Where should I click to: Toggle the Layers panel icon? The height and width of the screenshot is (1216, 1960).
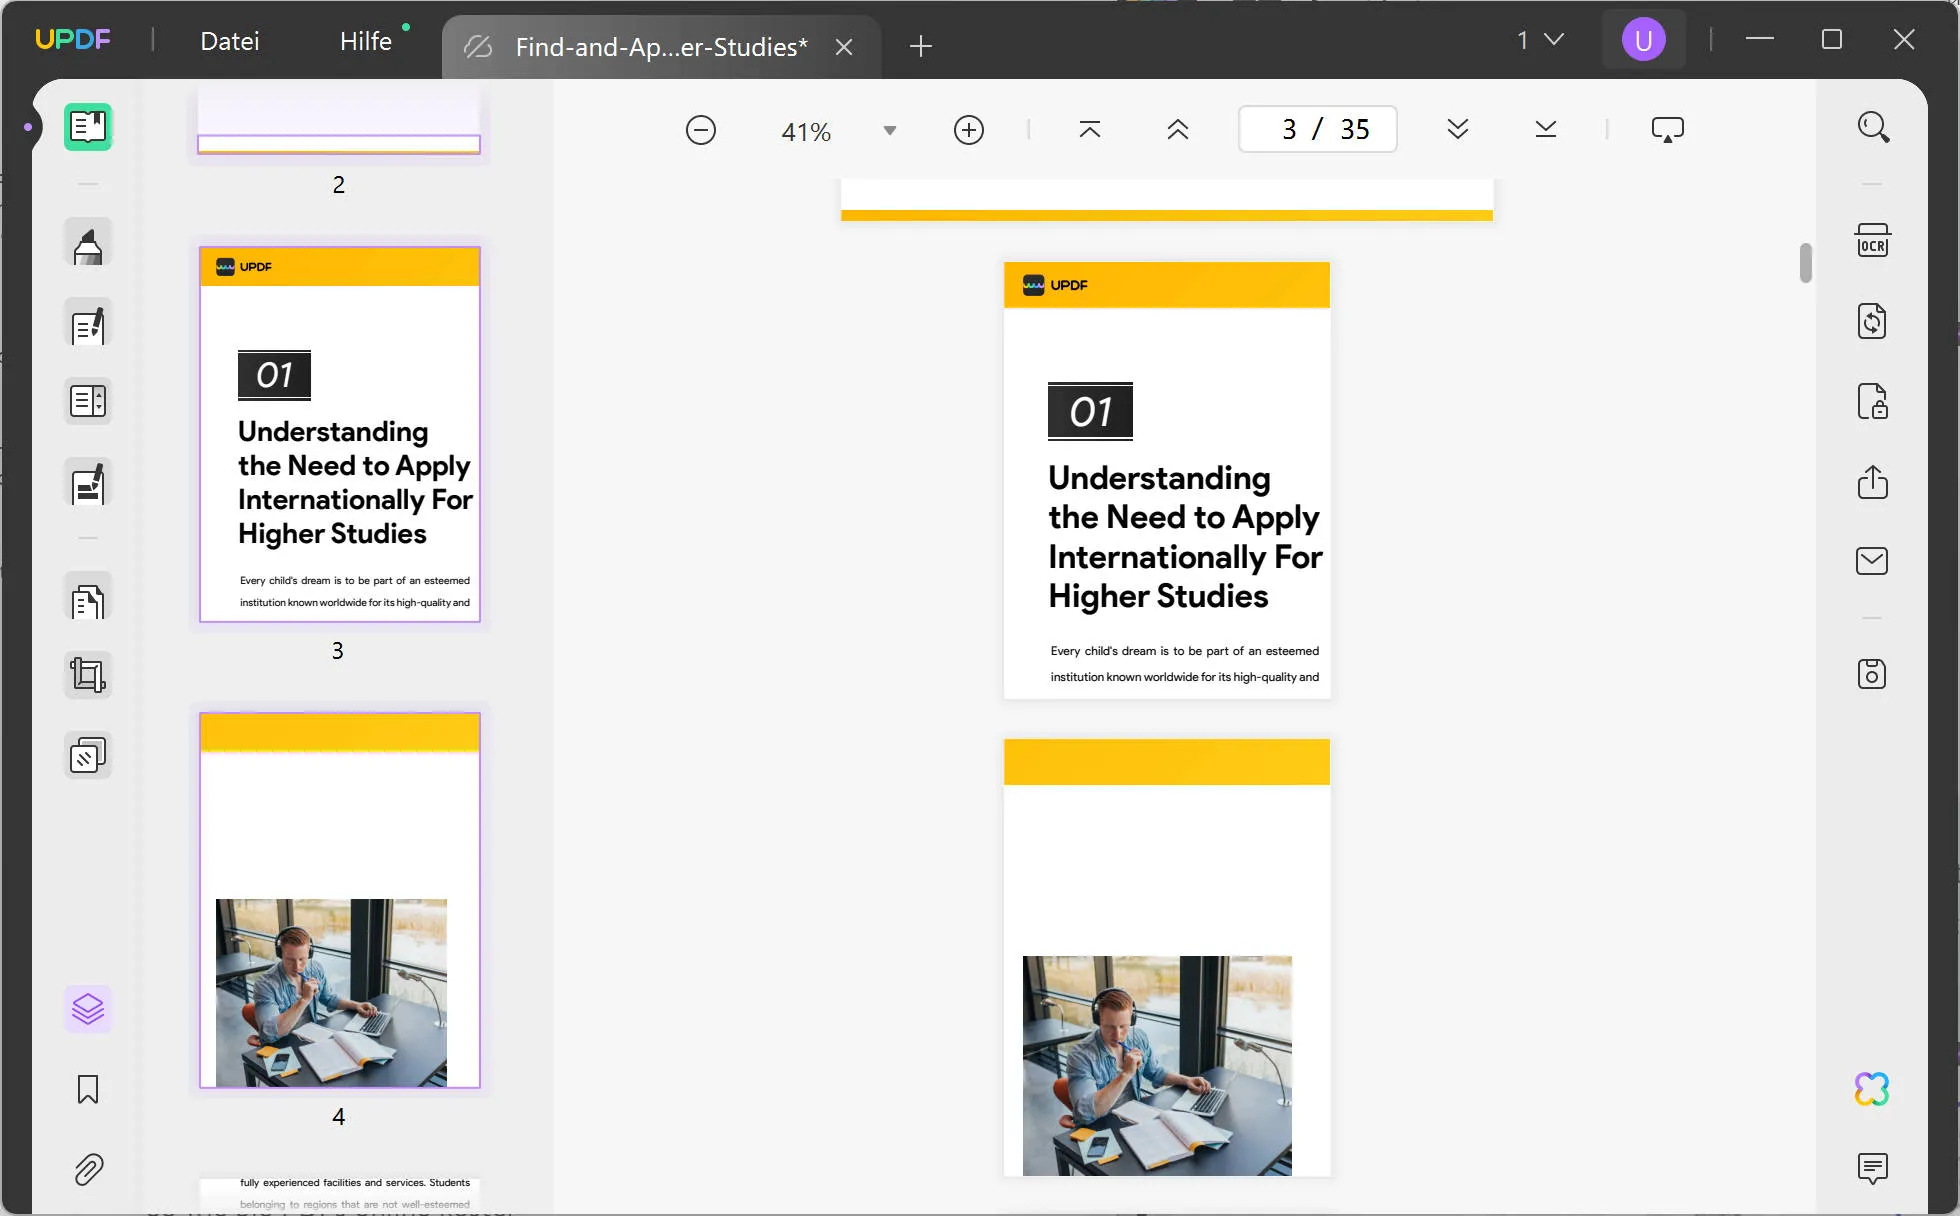[88, 1009]
